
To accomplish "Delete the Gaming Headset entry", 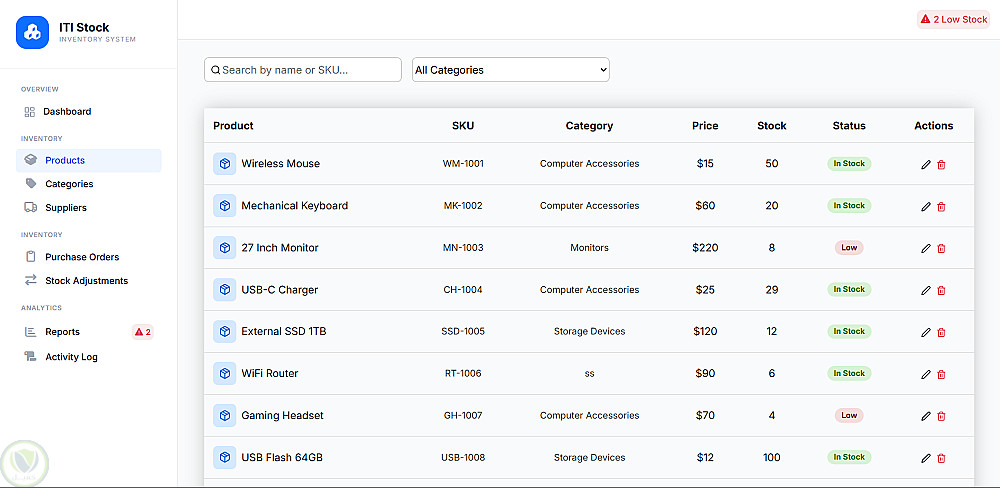I will [941, 416].
